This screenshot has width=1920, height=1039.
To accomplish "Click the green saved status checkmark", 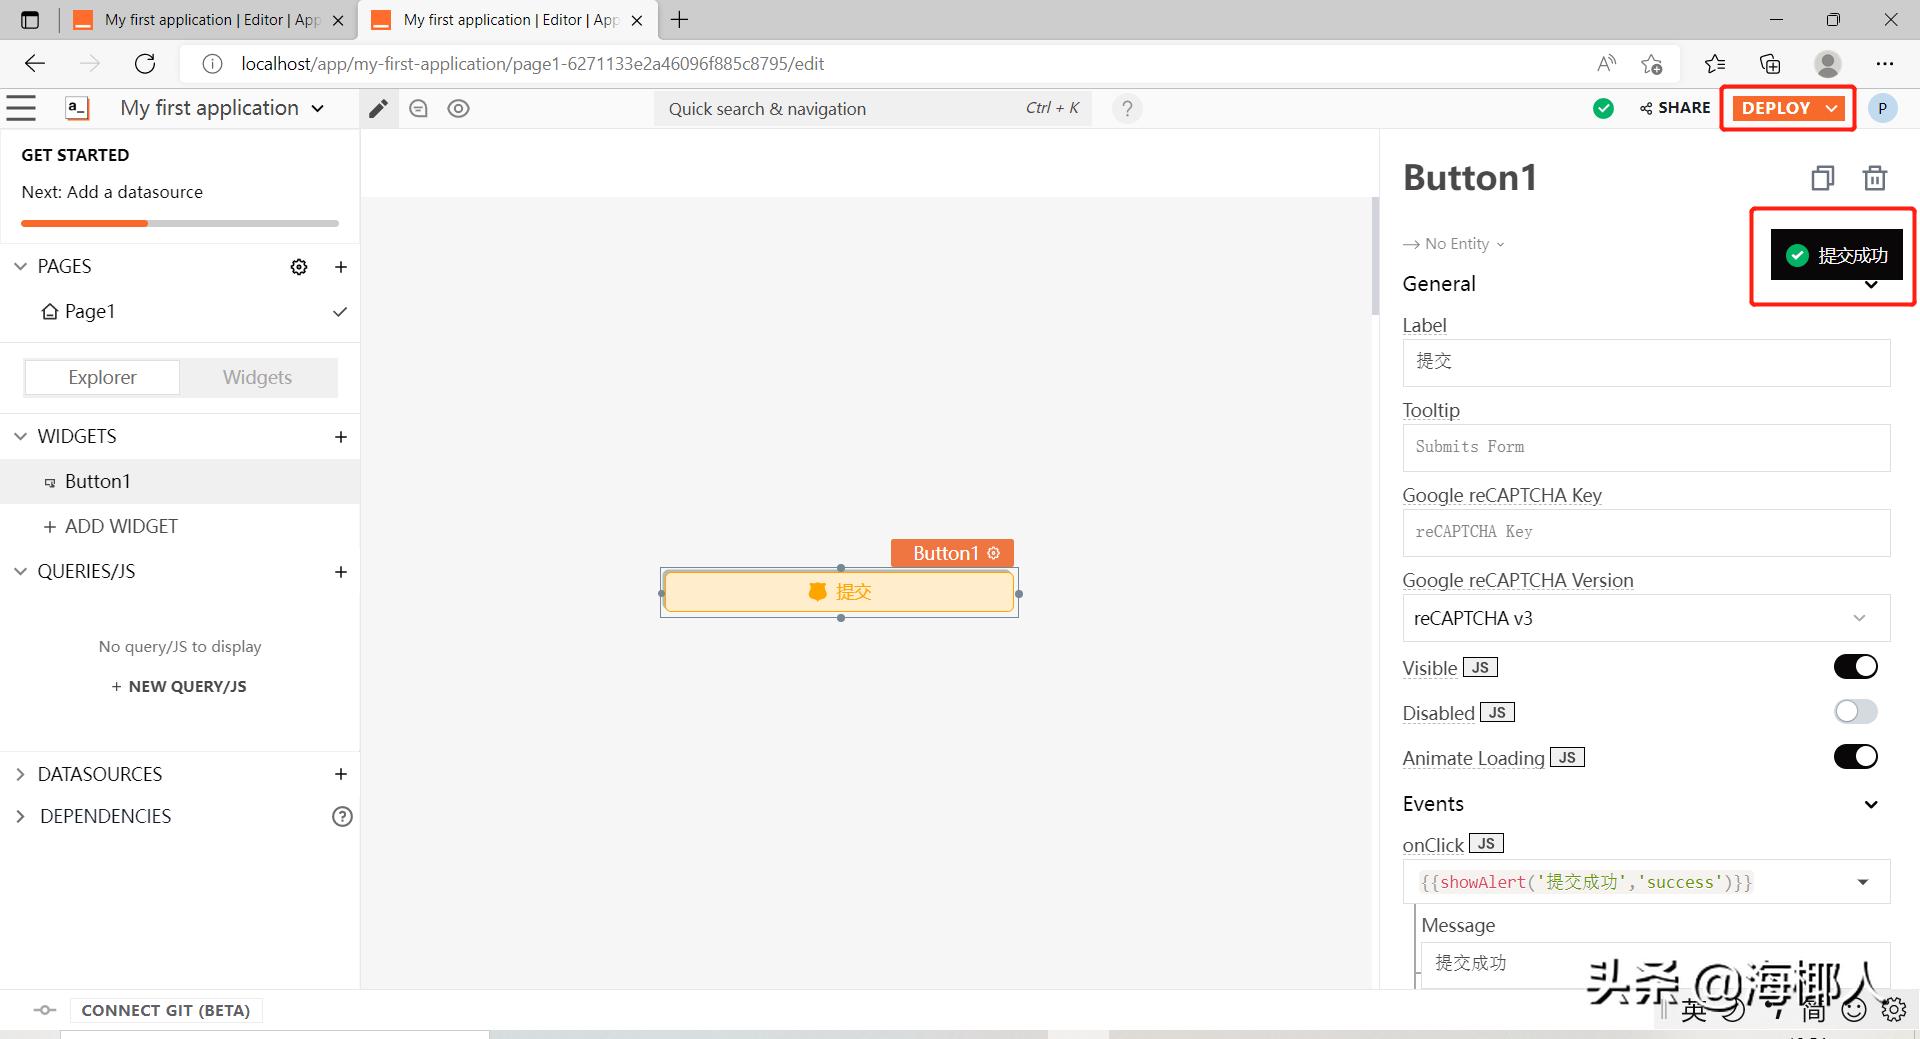I will (x=1603, y=108).
